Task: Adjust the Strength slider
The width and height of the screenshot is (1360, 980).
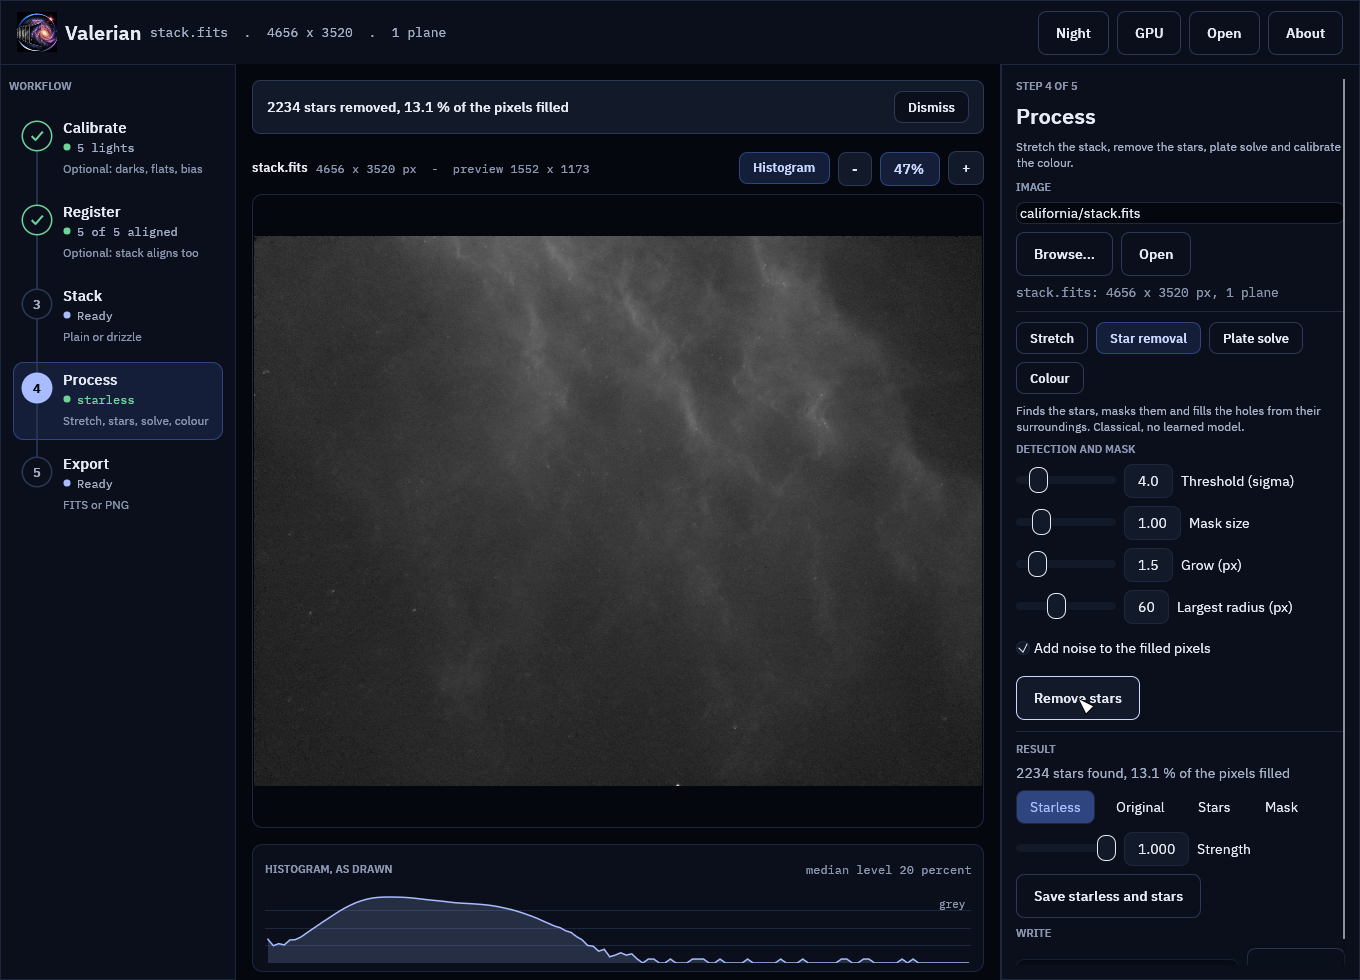Action: pos(1066,848)
